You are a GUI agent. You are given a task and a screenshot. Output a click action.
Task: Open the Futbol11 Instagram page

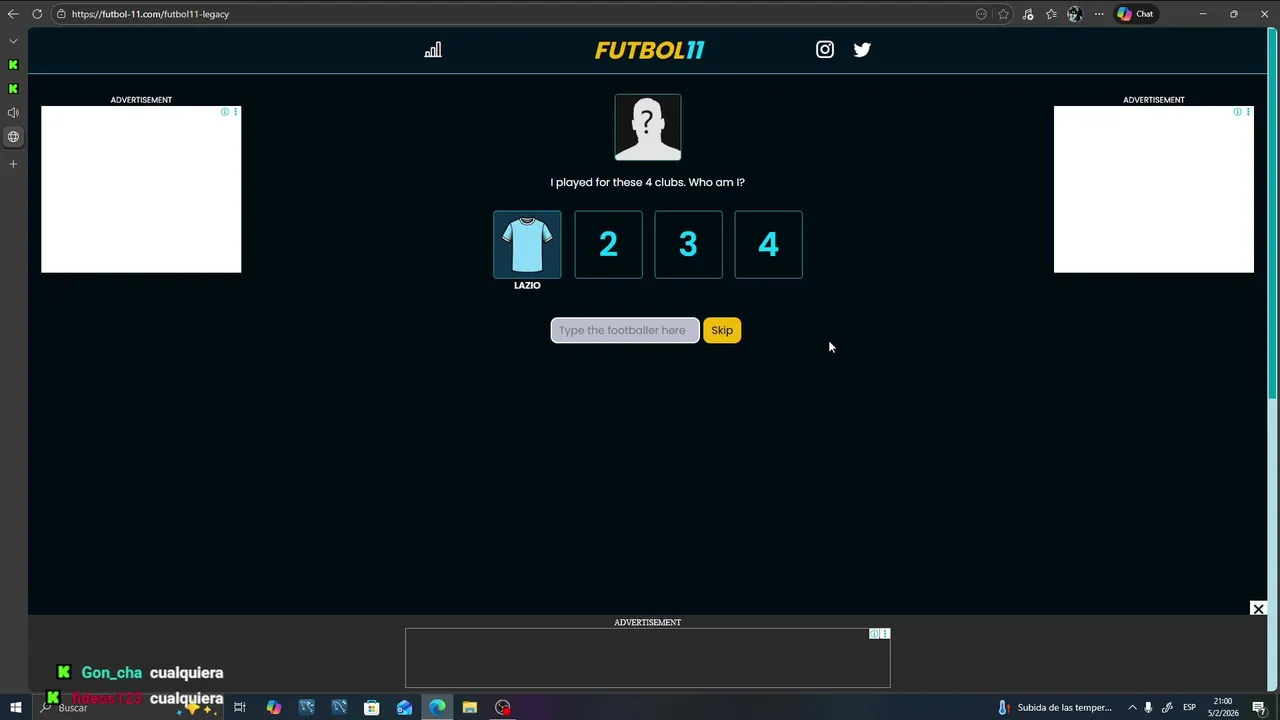pyautogui.click(x=825, y=49)
